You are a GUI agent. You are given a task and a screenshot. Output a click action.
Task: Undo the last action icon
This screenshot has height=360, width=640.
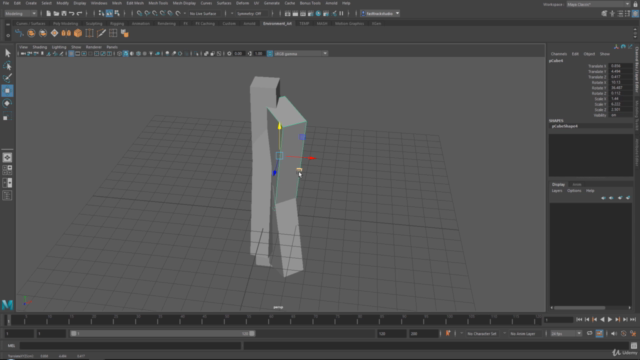(x=71, y=13)
